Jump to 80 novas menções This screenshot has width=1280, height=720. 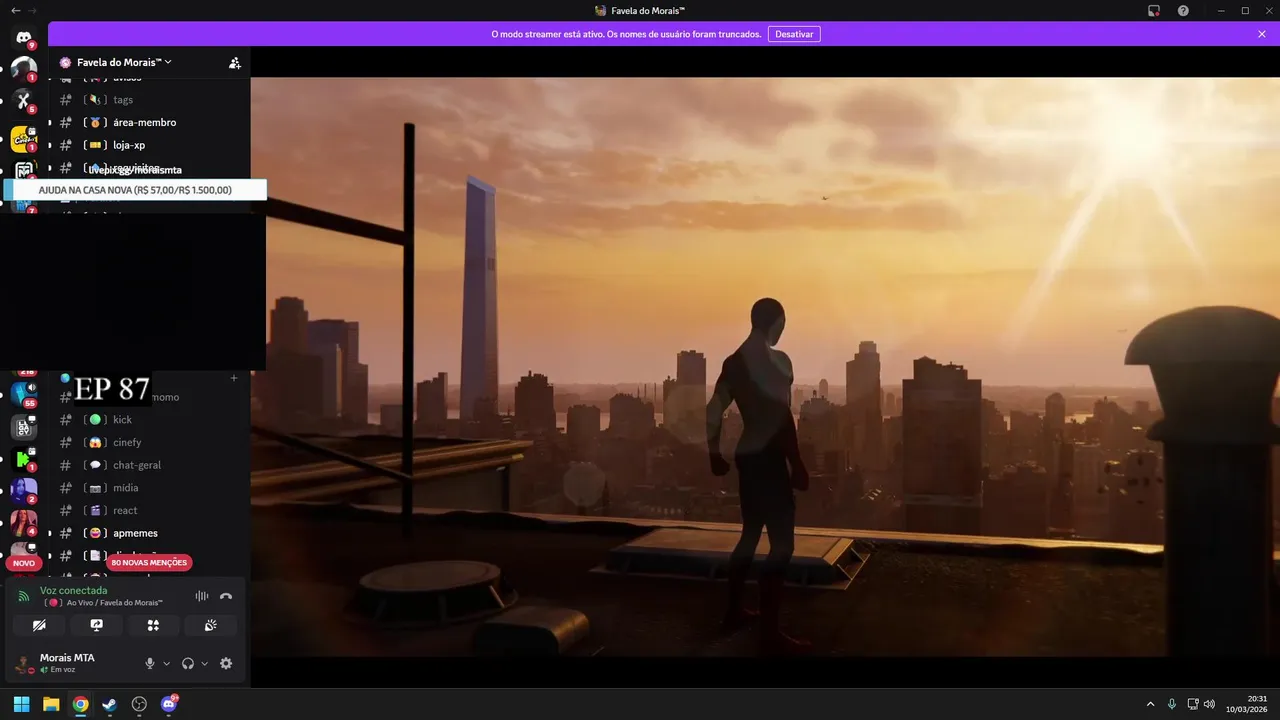click(x=149, y=562)
